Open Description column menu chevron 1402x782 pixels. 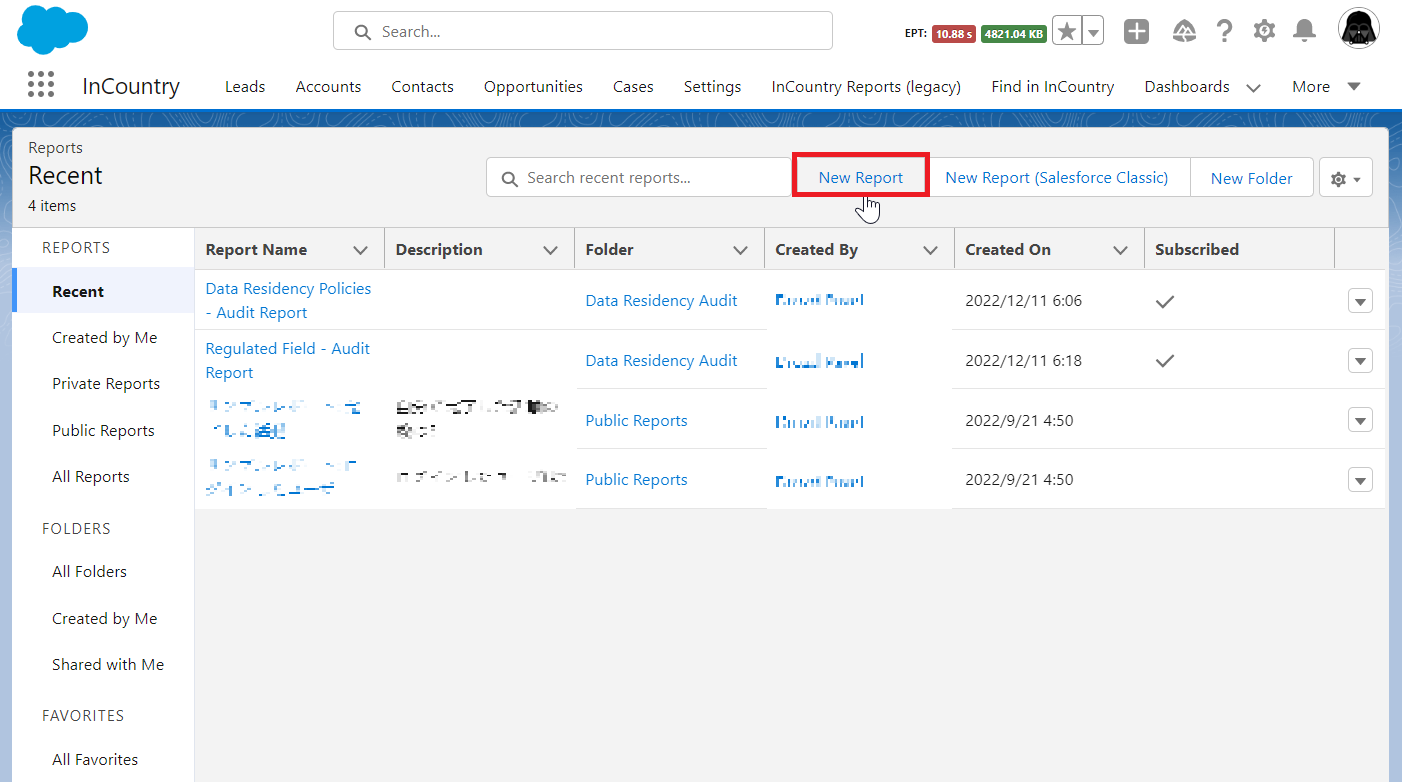click(x=551, y=250)
